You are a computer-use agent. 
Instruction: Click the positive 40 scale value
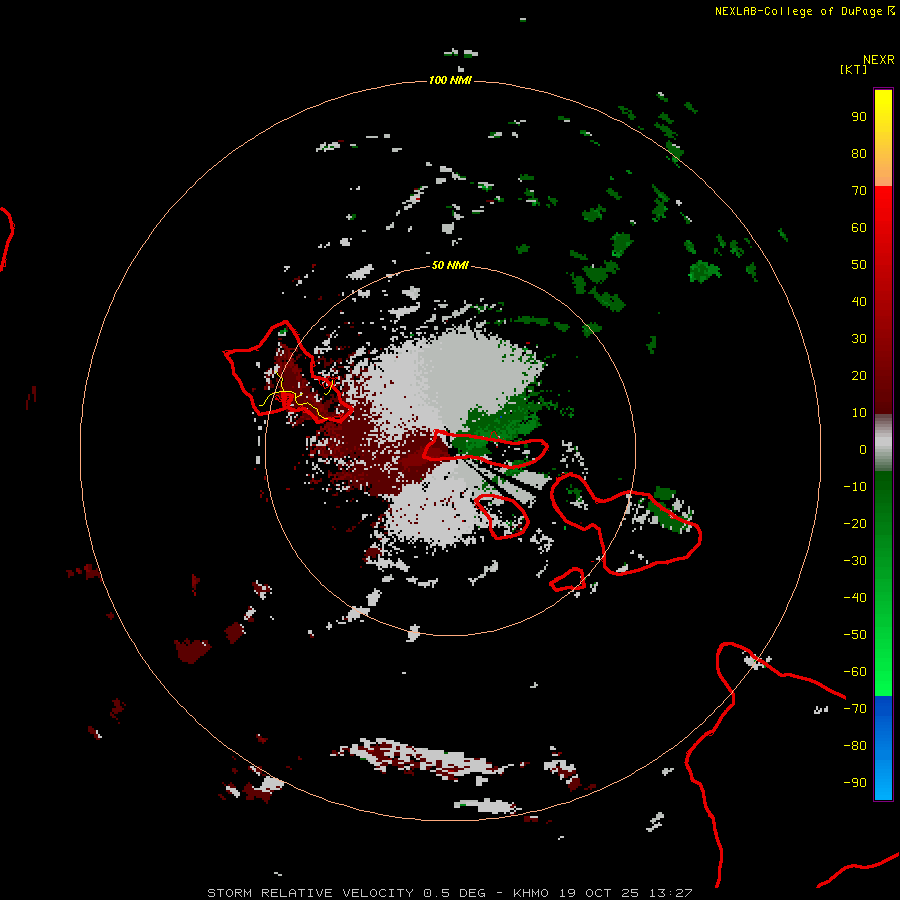[x=859, y=301]
